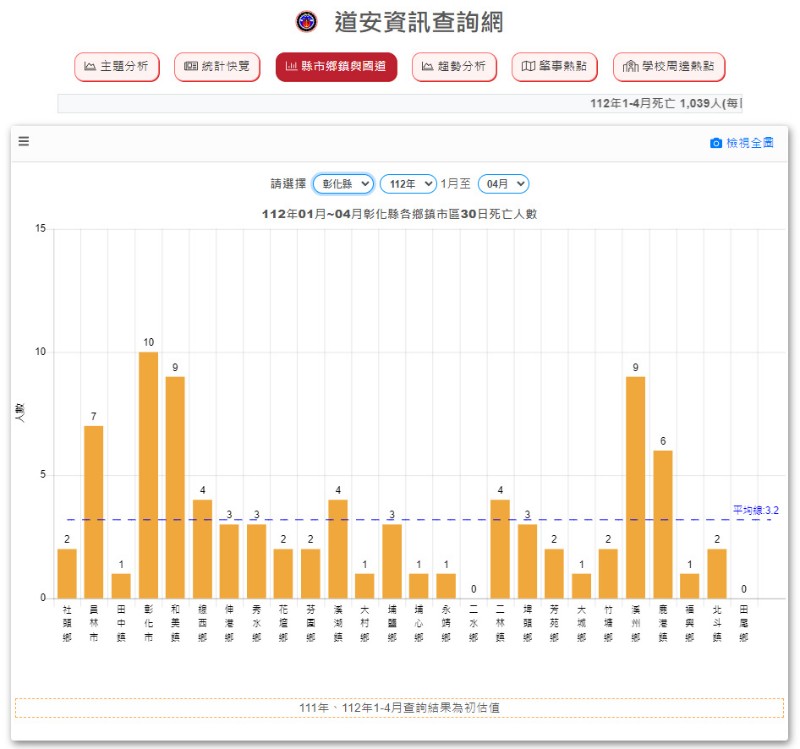The width and height of the screenshot is (800, 749).
Task: Click the 員林市 bar showing 7
Action: tap(94, 512)
